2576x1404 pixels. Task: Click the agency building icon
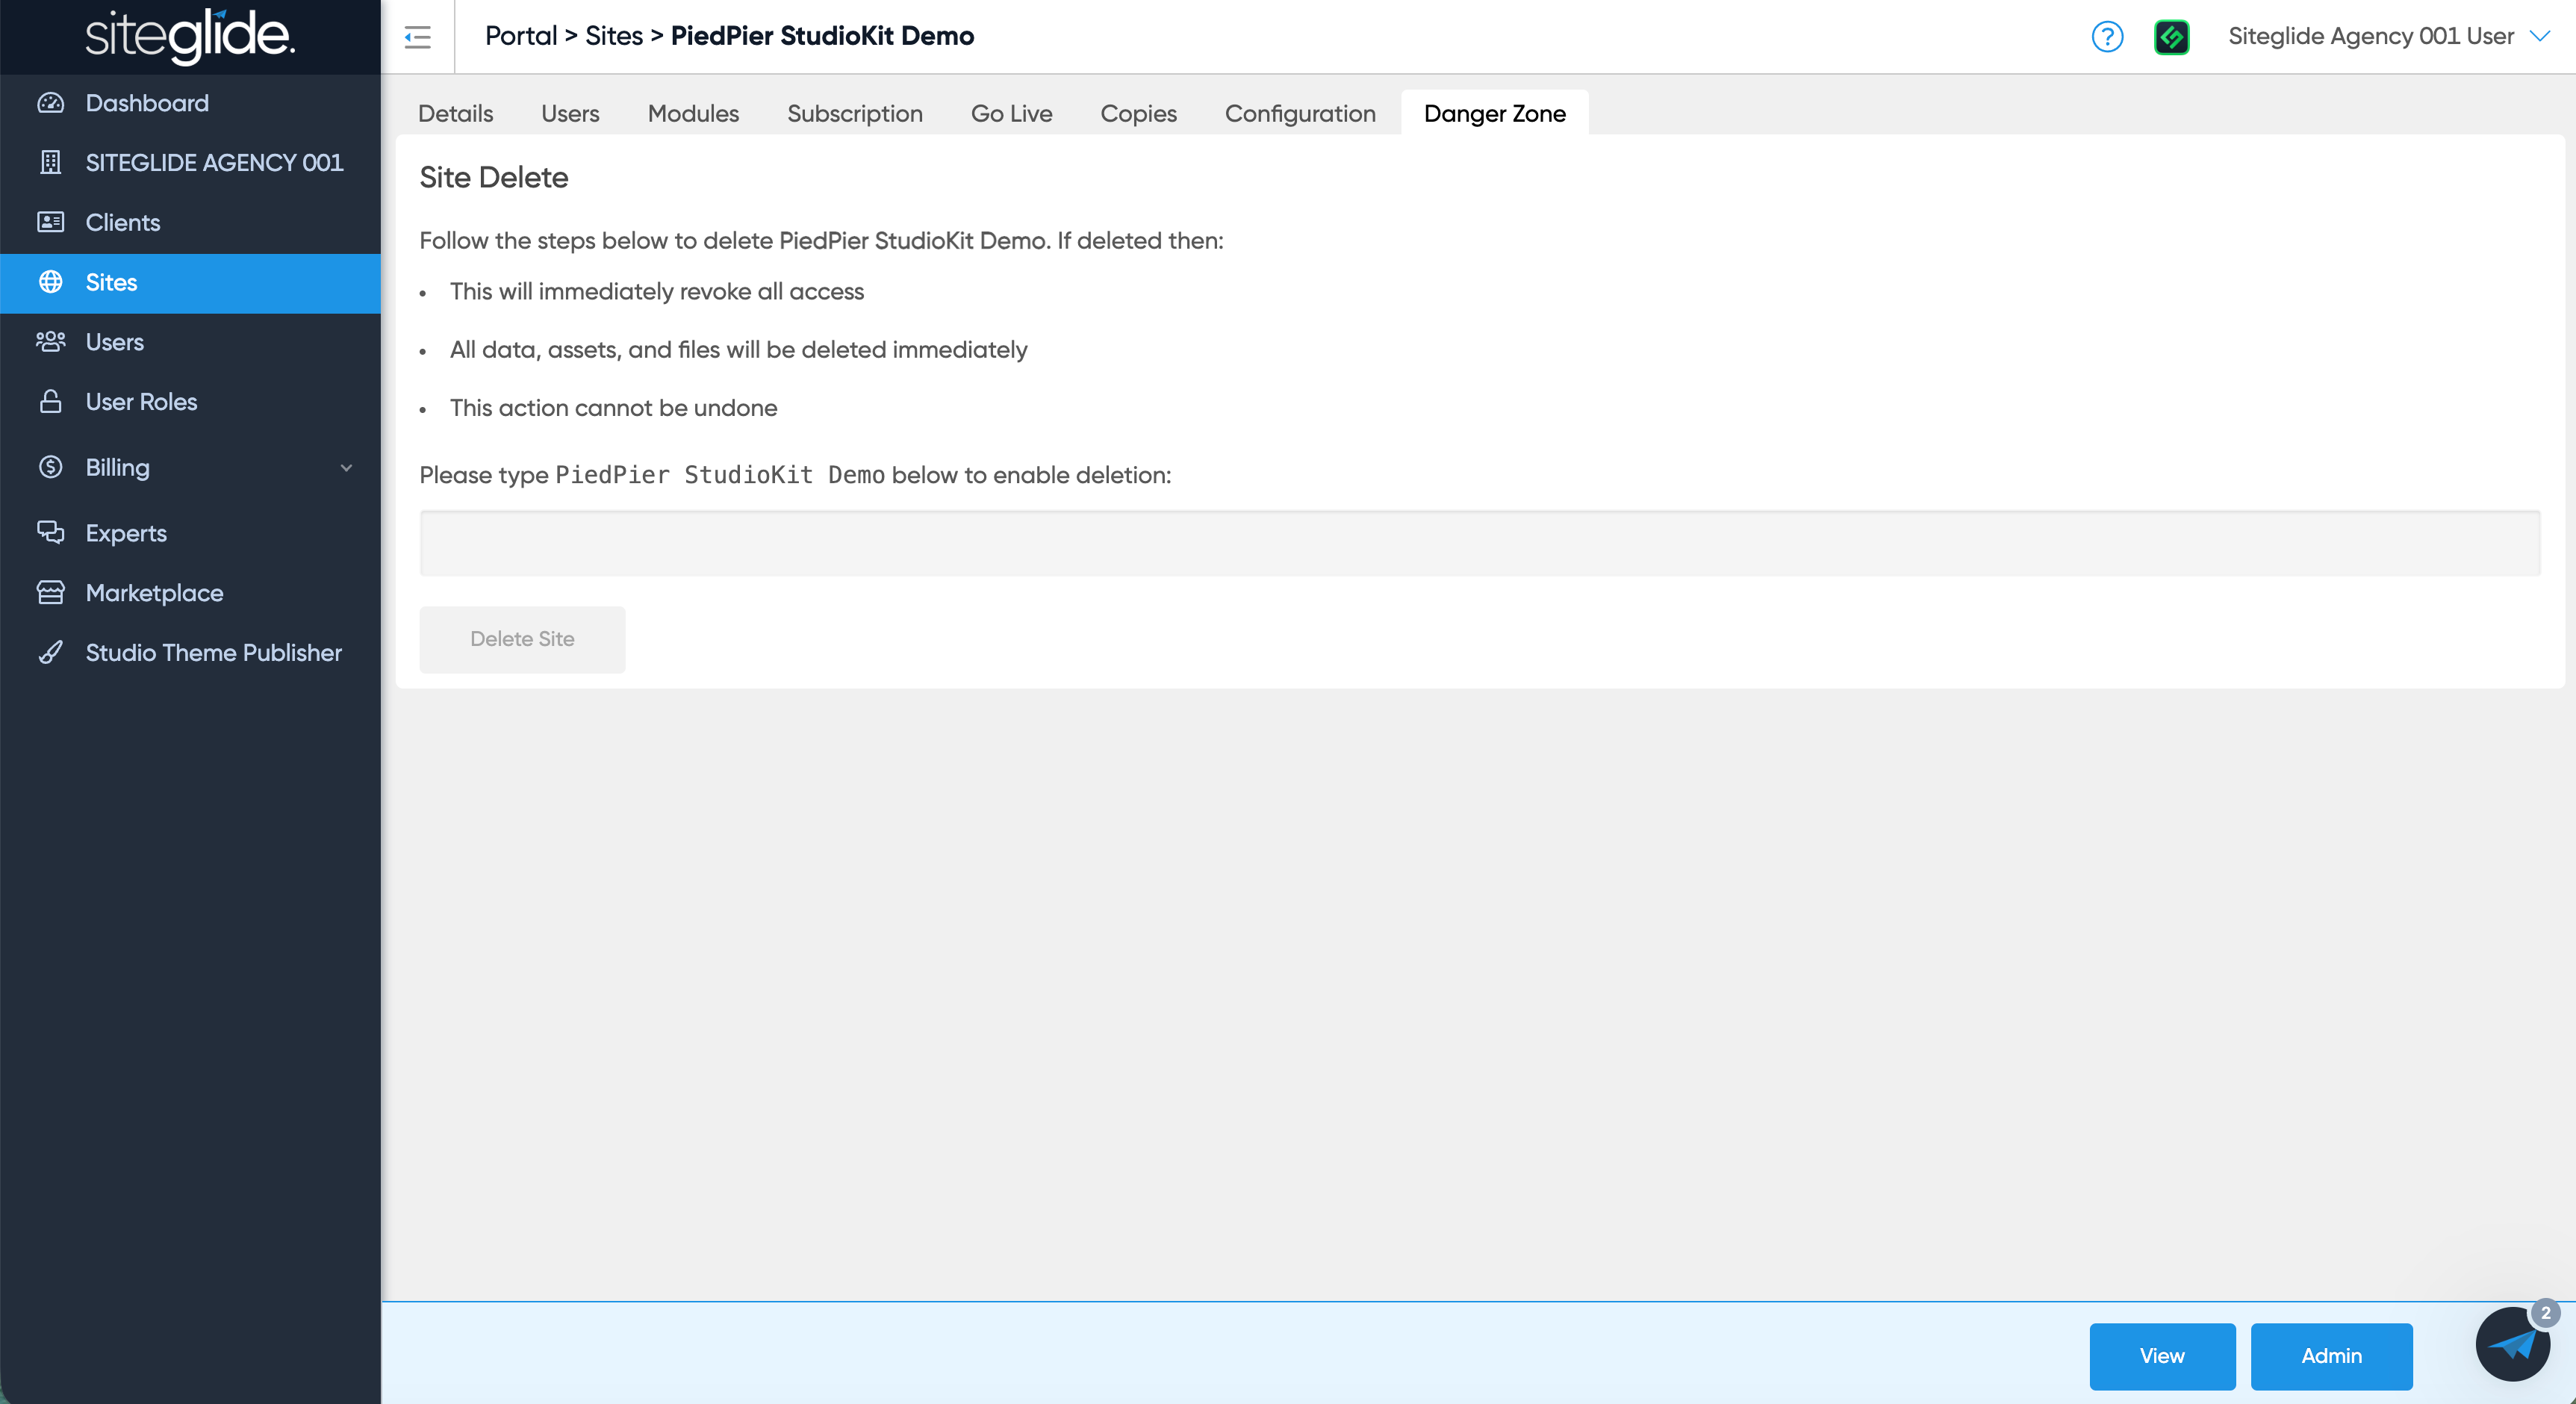coord(51,162)
